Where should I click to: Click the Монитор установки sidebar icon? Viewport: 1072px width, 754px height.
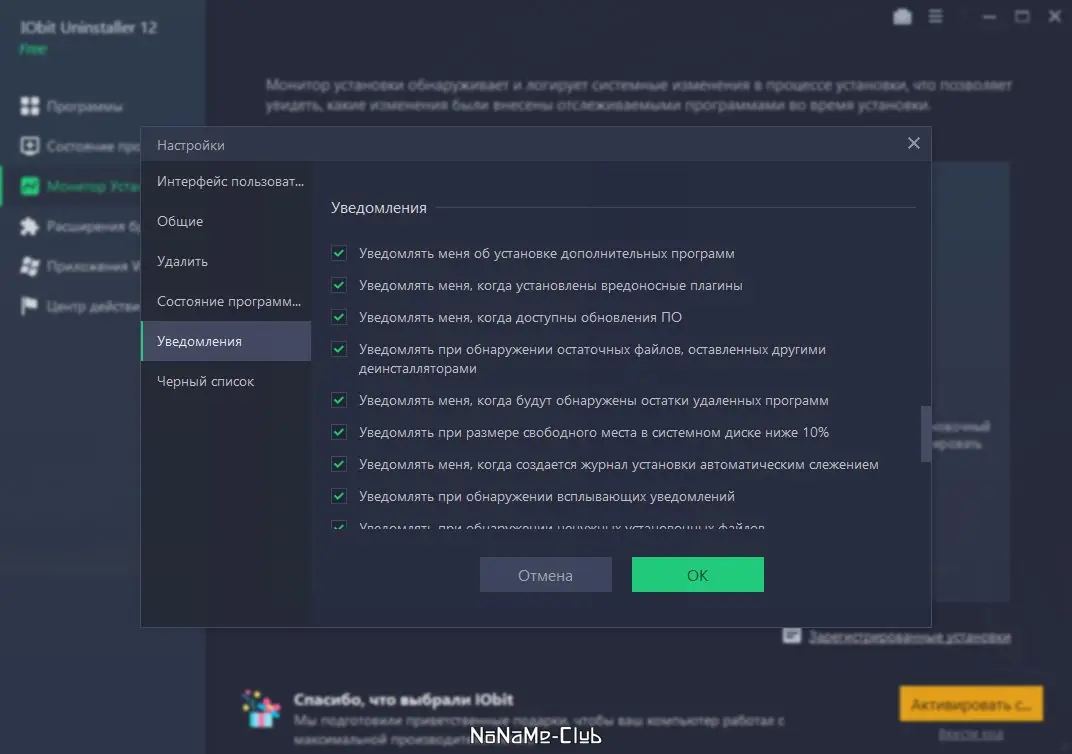(29, 186)
